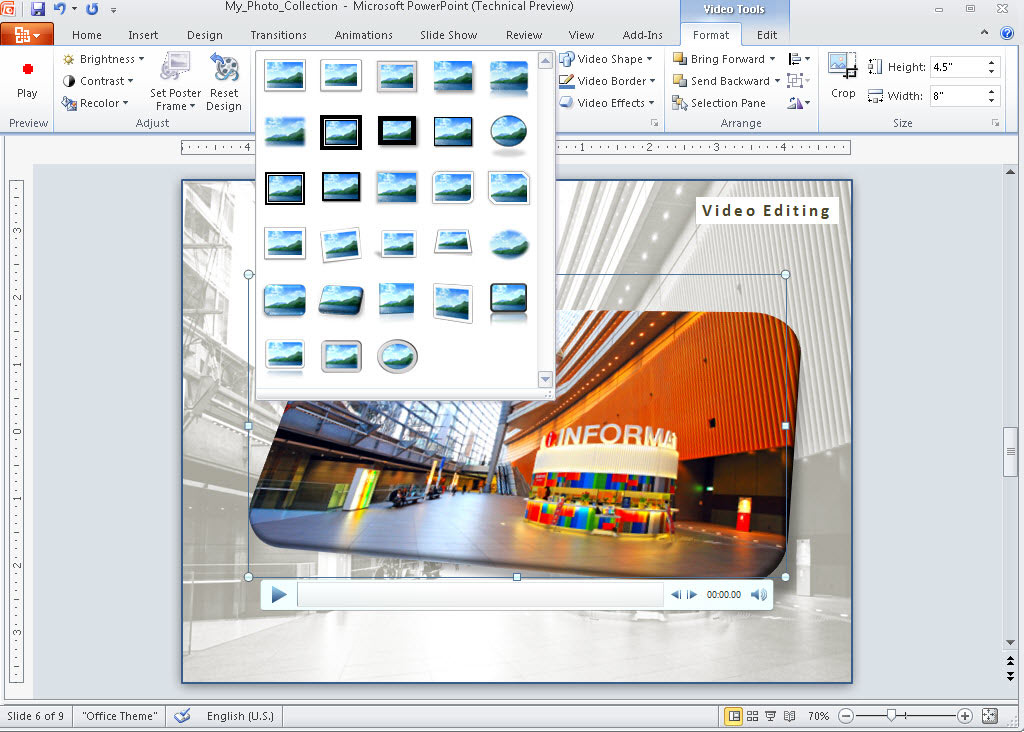This screenshot has width=1024, height=732.
Task: Switch to Normal view icon
Action: (x=734, y=716)
